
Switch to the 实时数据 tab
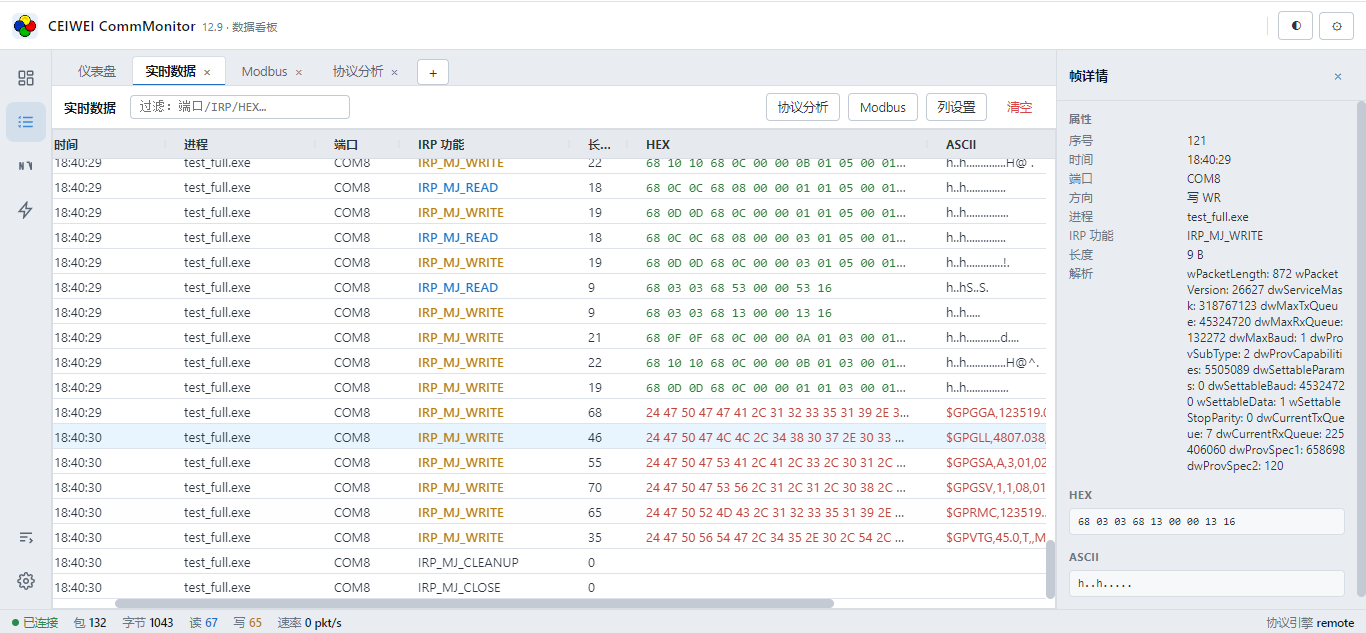pos(170,72)
